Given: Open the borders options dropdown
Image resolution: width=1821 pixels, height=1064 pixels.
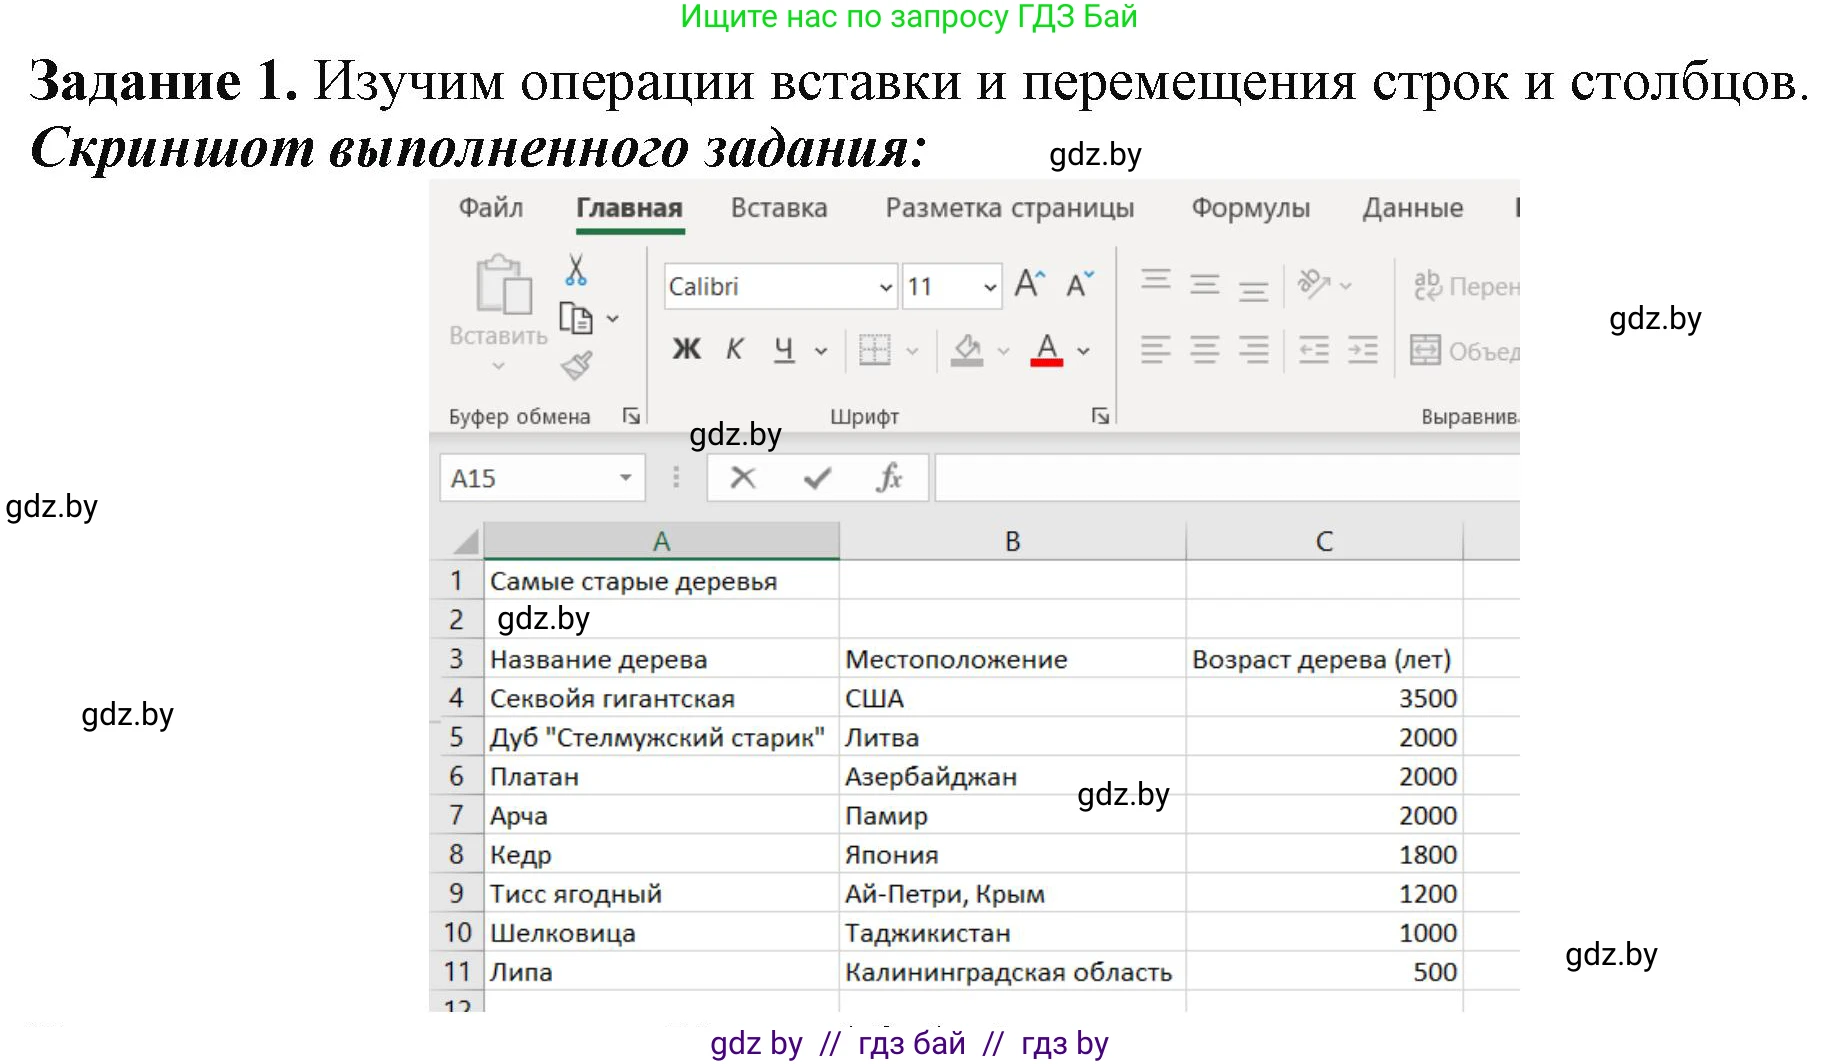Looking at the screenshot, I should coord(911,351).
